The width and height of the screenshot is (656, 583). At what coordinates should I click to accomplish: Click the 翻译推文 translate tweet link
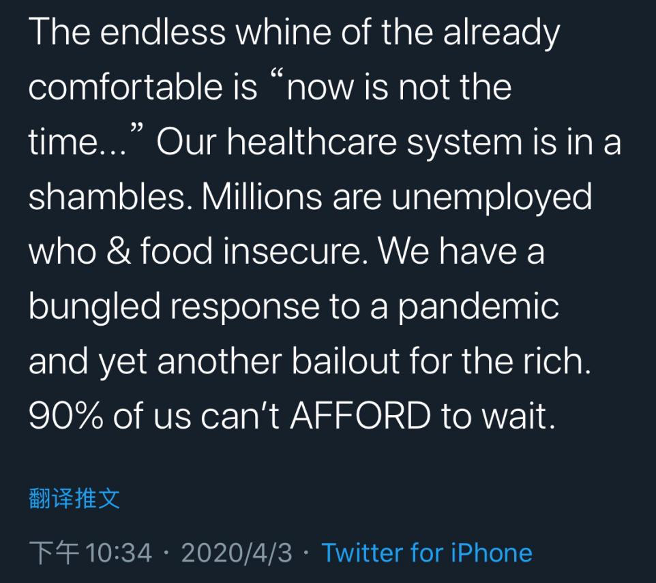point(74,499)
